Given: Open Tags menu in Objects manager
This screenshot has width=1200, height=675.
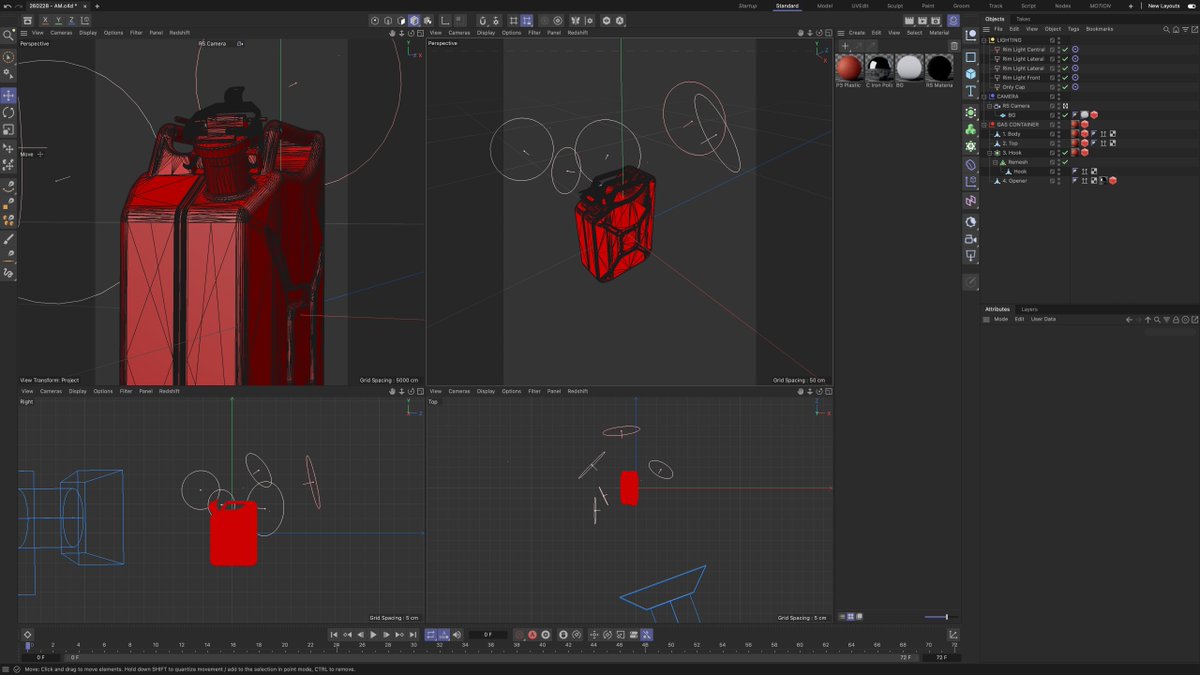Looking at the screenshot, I should [1073, 29].
